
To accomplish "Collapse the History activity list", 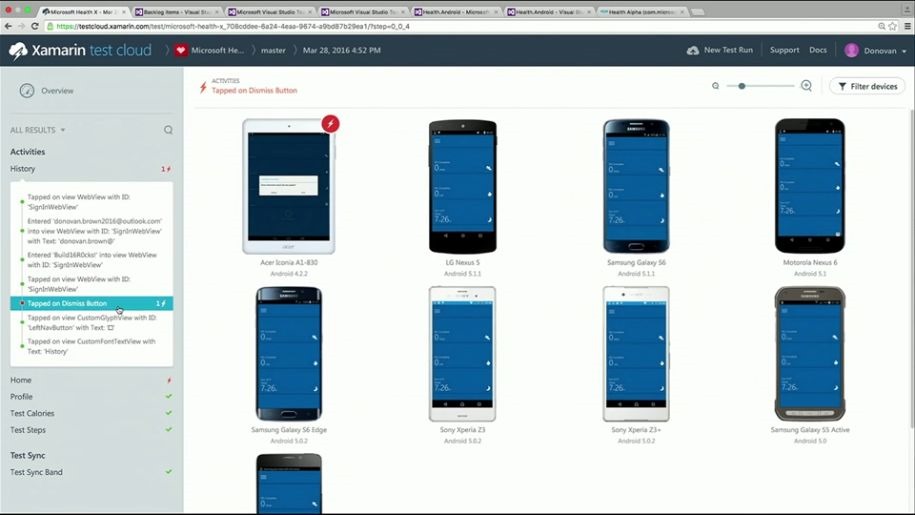I will (x=23, y=169).
